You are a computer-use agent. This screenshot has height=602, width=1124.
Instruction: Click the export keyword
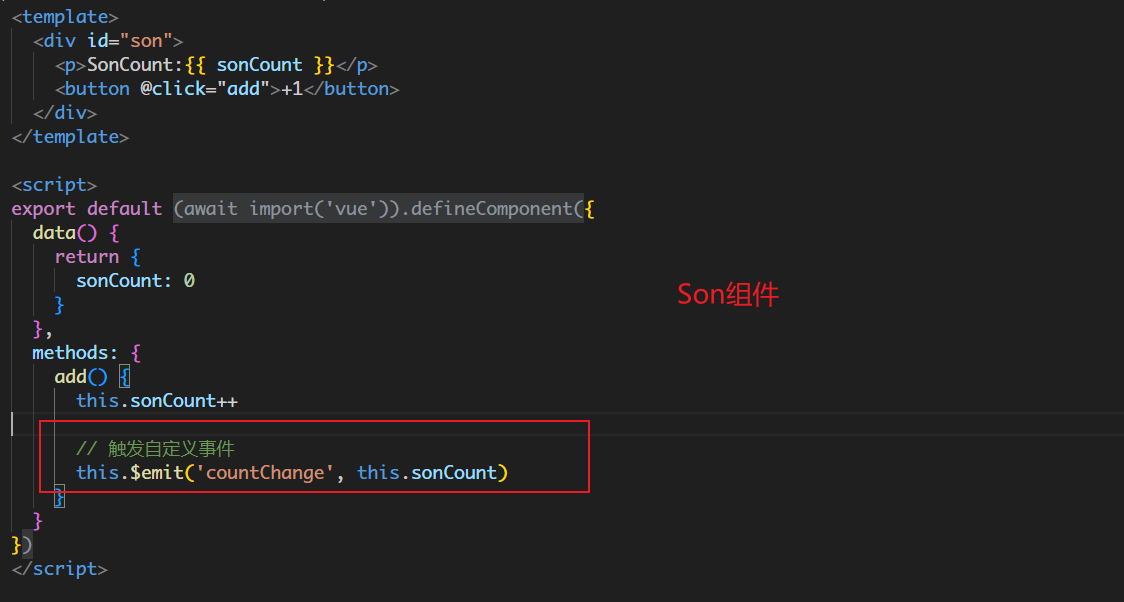pos(43,209)
